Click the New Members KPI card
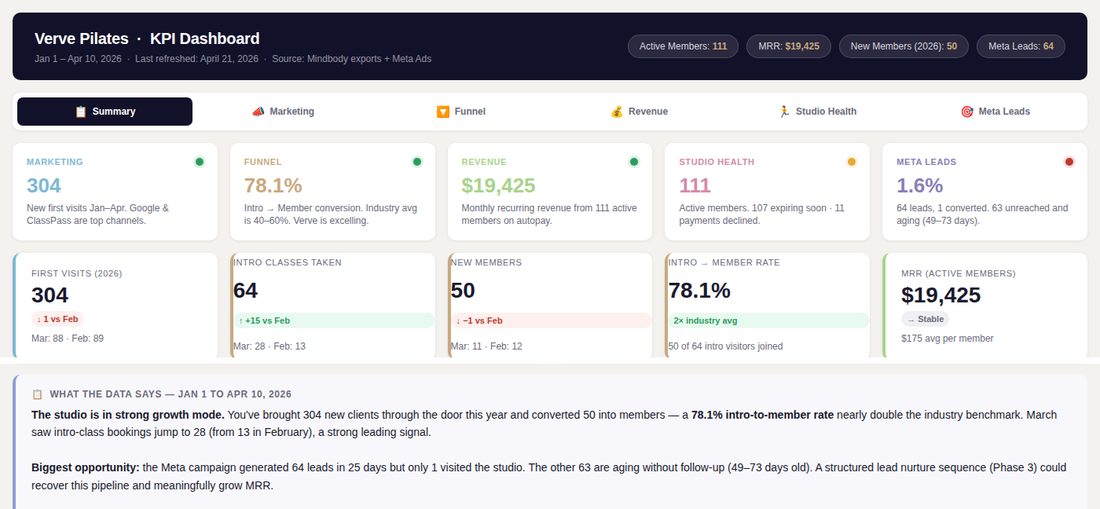The image size is (1100, 509). [550, 306]
